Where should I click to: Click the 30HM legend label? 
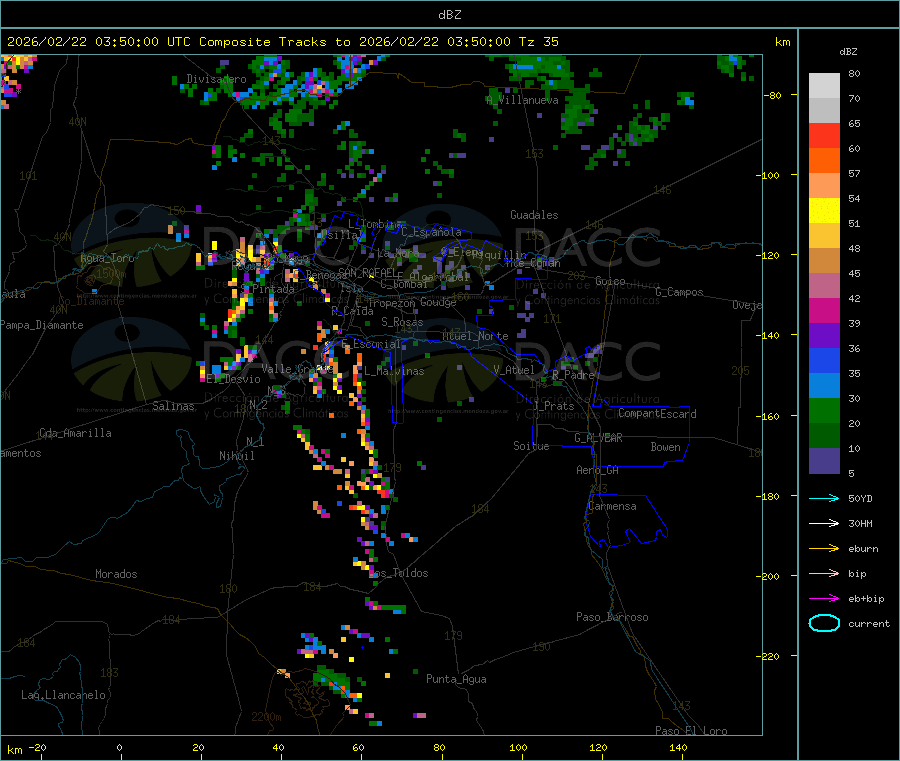pos(860,523)
